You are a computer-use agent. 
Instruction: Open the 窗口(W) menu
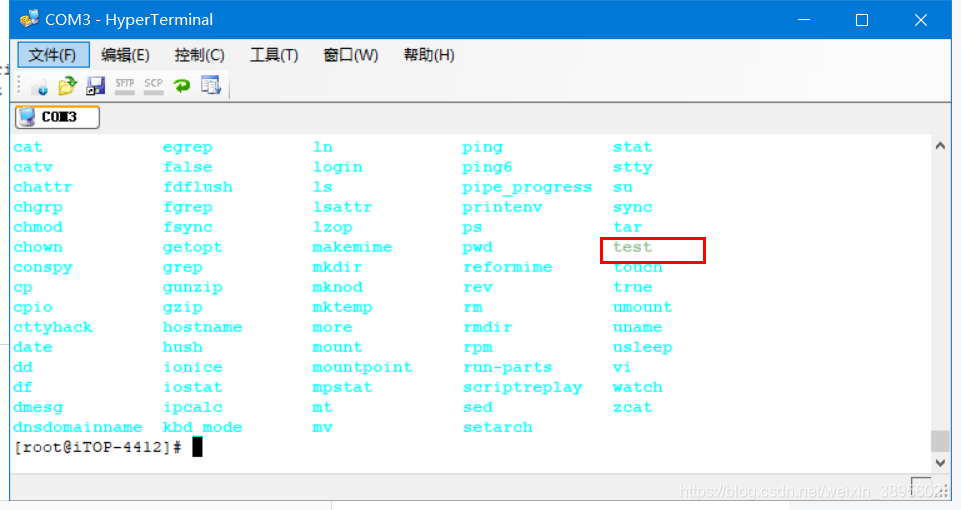(351, 55)
